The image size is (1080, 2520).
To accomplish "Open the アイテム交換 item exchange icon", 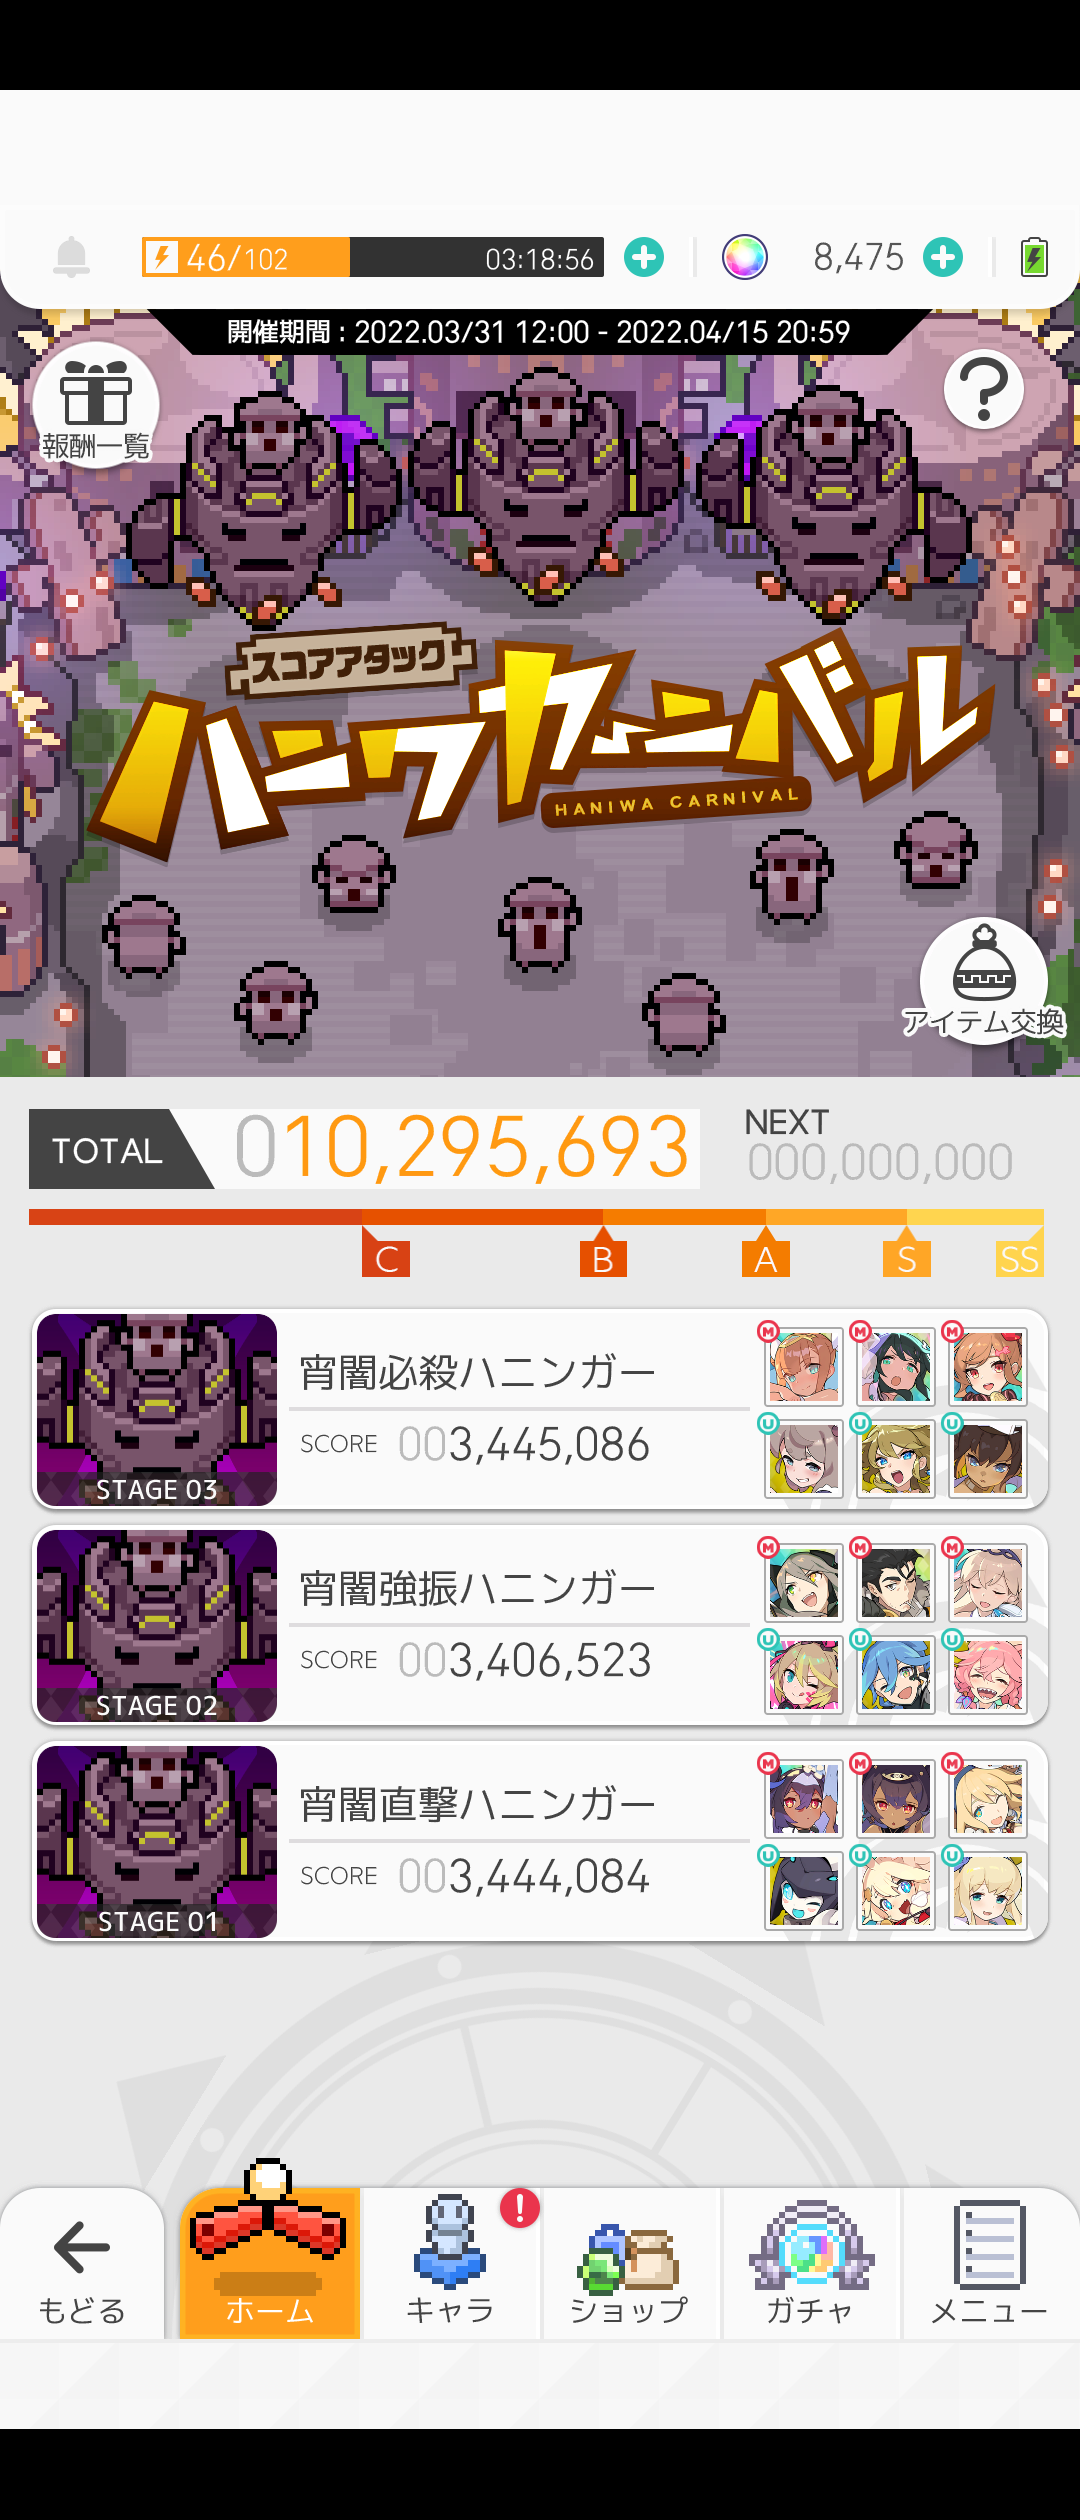I will pos(984,981).
